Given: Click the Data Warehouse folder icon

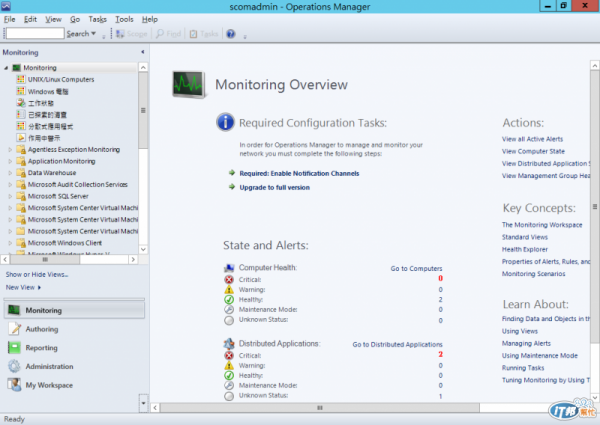Looking at the screenshot, I should click(x=21, y=173).
